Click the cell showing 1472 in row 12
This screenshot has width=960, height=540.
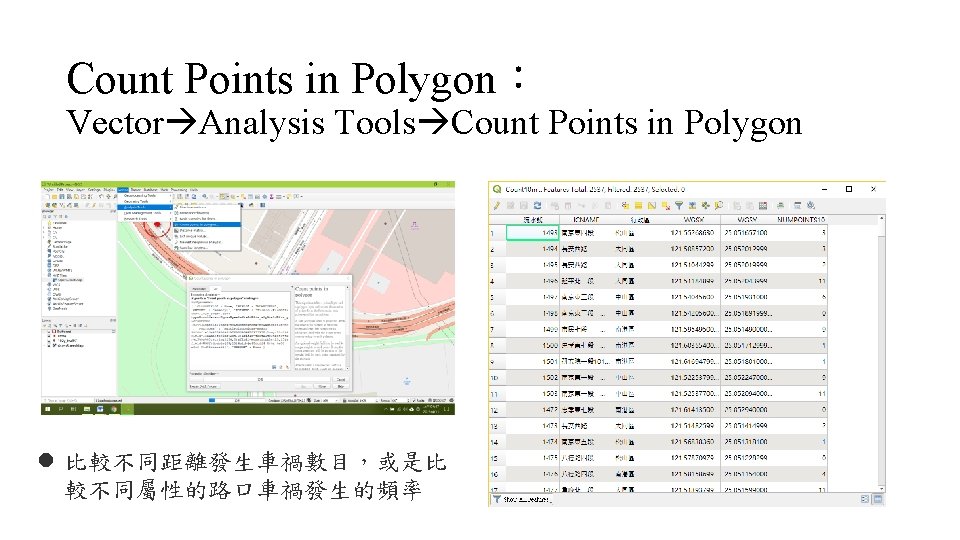click(533, 410)
